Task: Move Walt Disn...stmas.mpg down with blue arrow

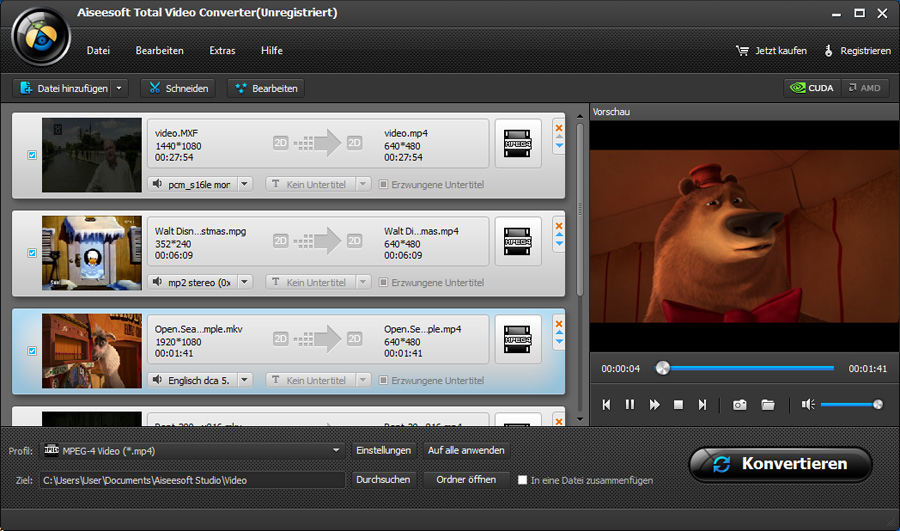Action: pyautogui.click(x=558, y=244)
